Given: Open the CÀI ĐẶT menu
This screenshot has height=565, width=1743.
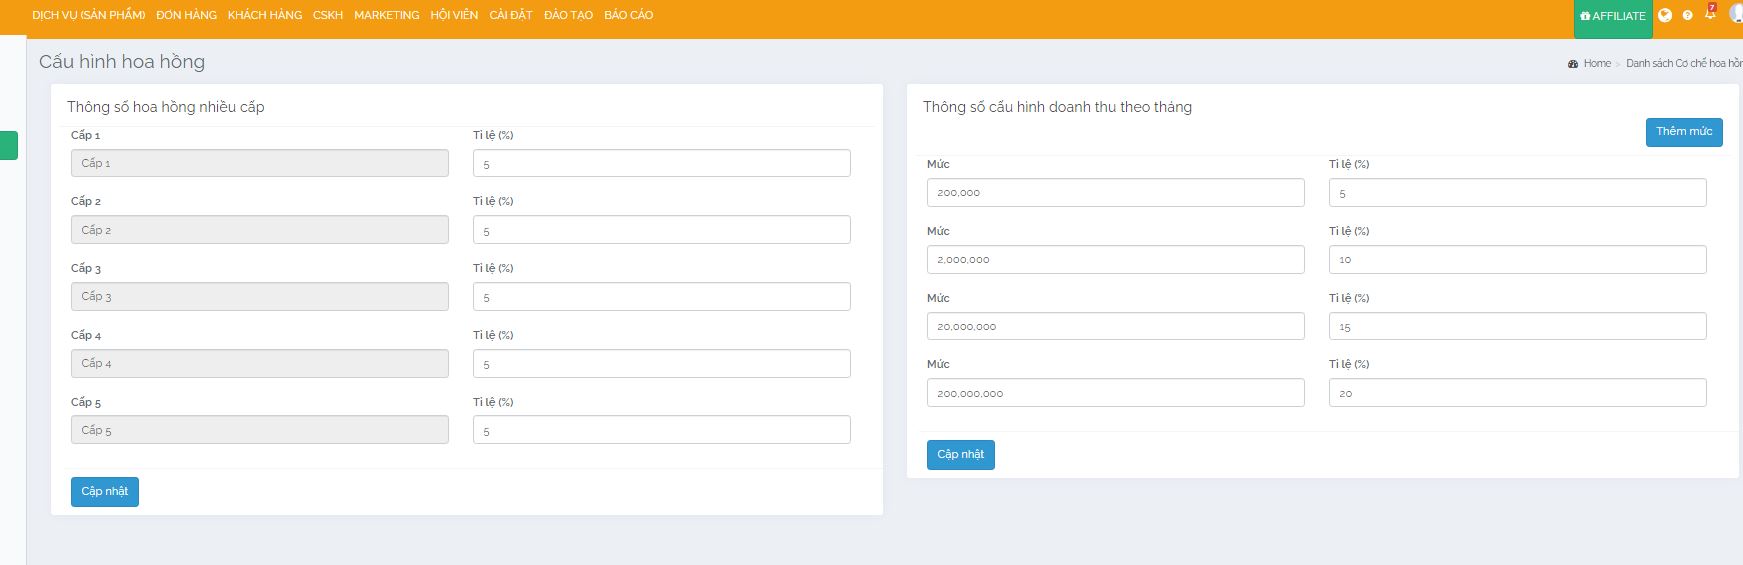Looking at the screenshot, I should point(510,15).
